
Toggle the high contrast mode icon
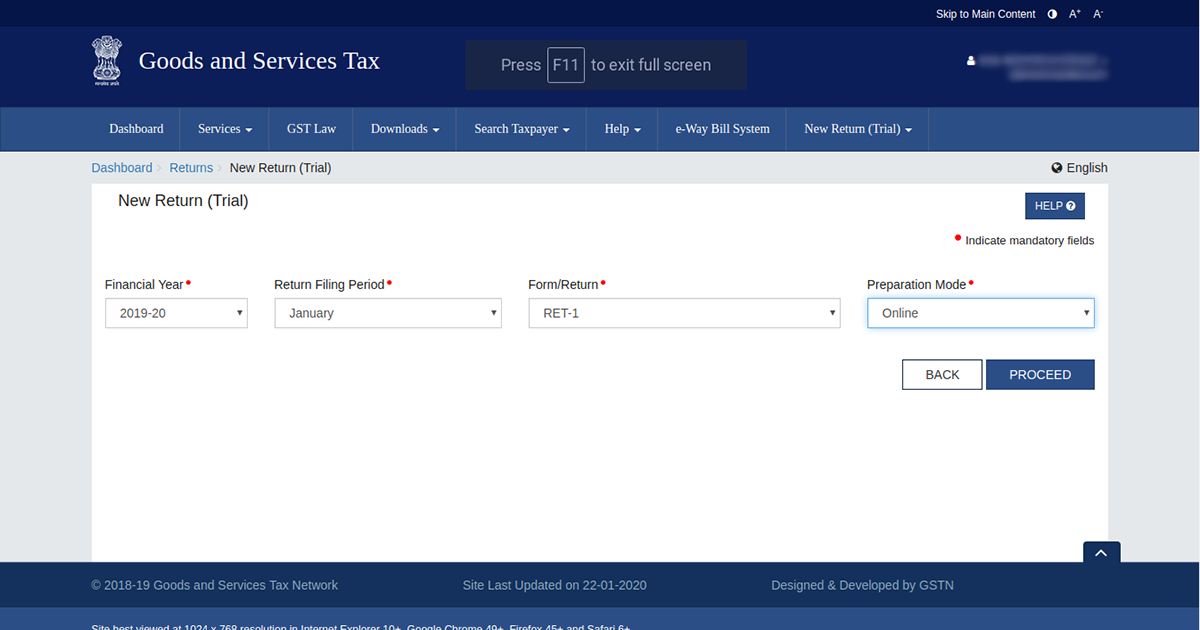[x=1052, y=14]
